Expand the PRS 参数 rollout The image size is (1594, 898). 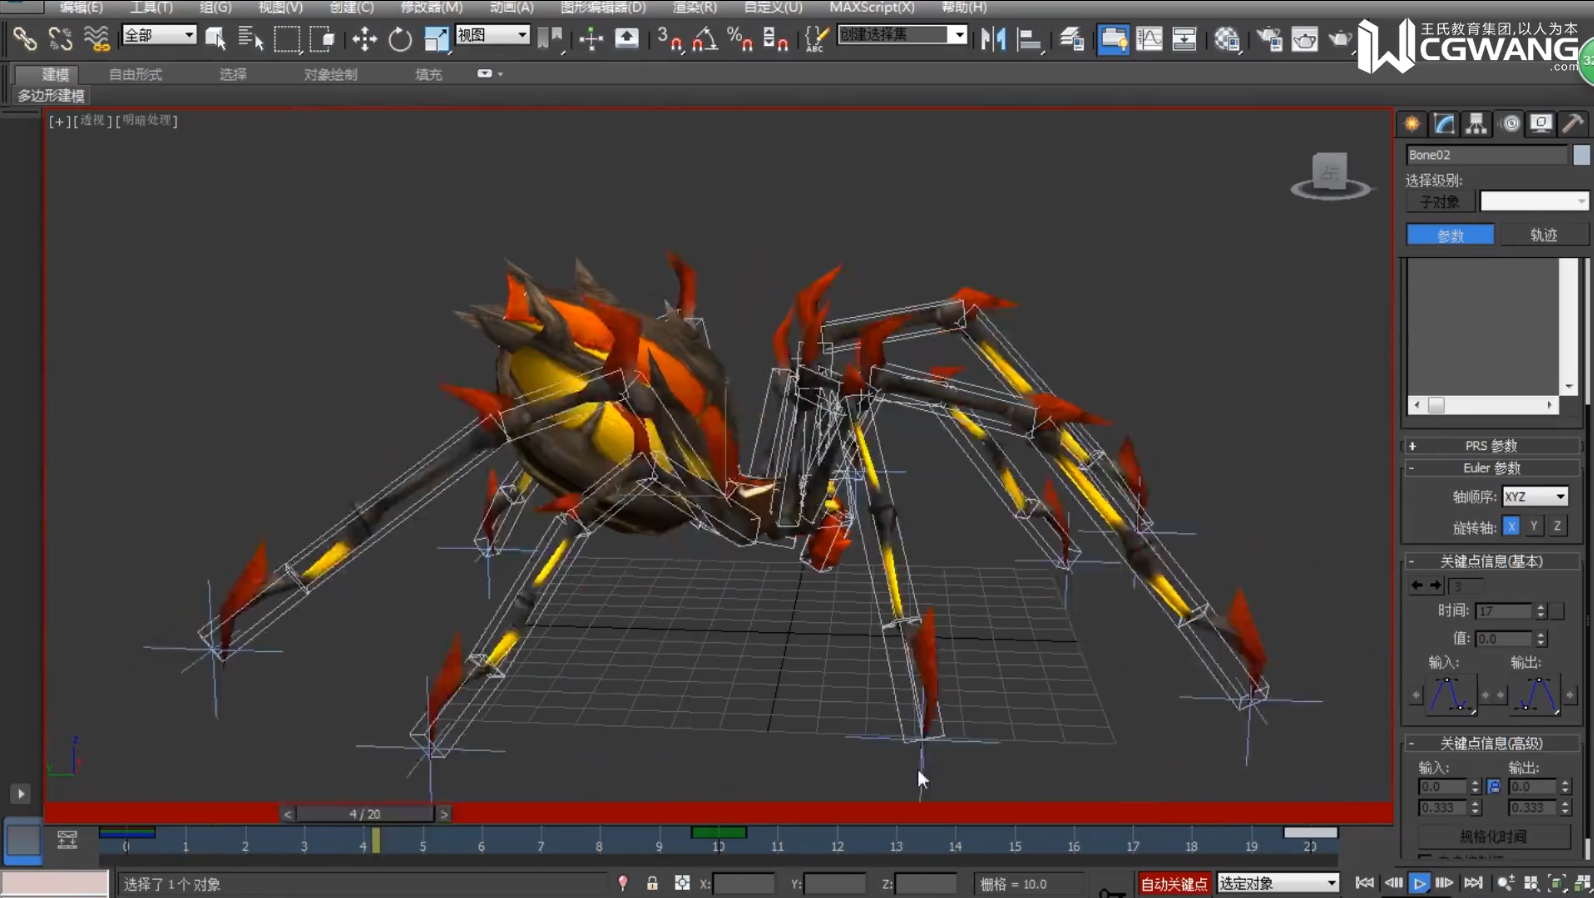pyautogui.click(x=1490, y=445)
